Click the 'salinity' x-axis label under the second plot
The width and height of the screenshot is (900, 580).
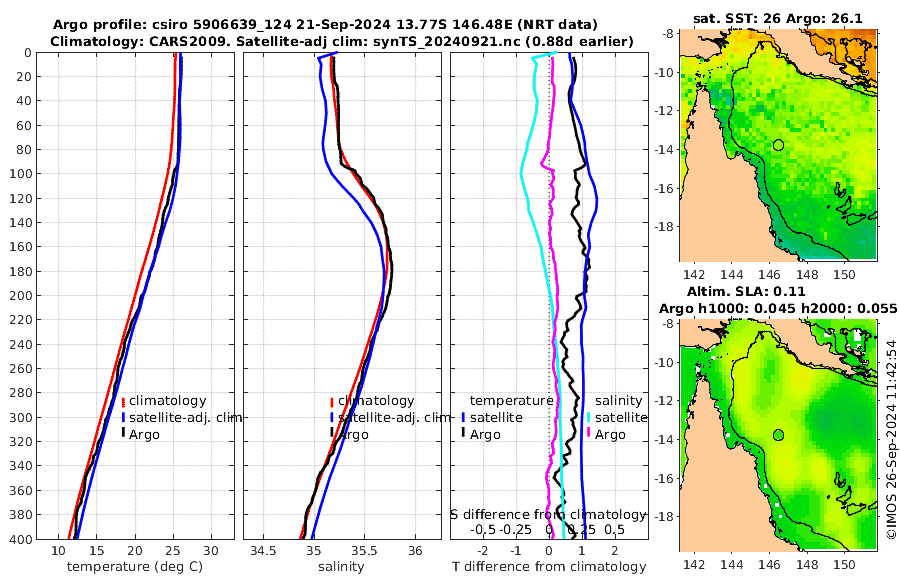tap(341, 566)
